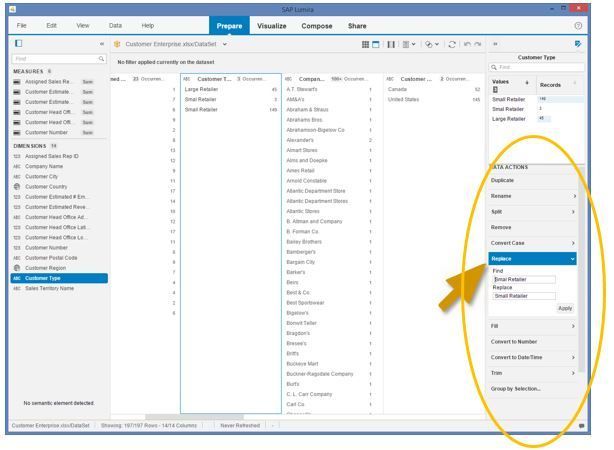Screen dimensions: 614x450
Task: Click the Remove data action
Action: (533, 227)
